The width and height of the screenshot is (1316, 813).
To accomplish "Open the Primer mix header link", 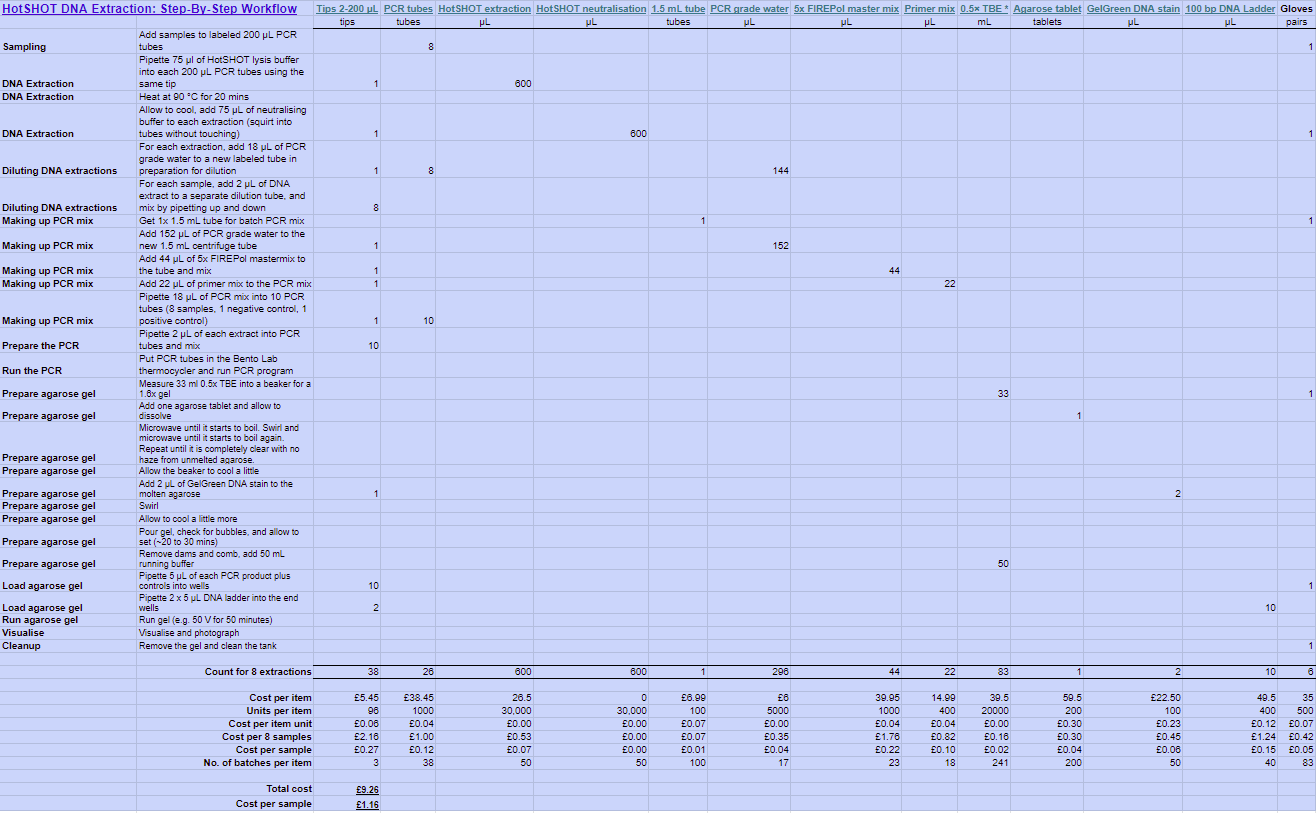I will (x=929, y=9).
